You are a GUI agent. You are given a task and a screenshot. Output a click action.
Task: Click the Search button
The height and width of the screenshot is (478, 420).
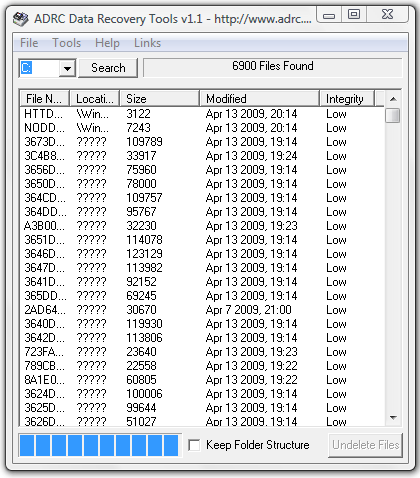(108, 68)
